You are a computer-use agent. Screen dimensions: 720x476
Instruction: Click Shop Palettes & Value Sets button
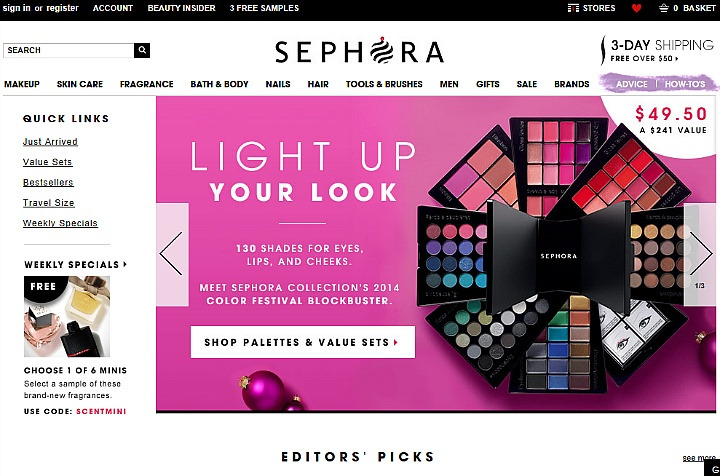click(303, 342)
